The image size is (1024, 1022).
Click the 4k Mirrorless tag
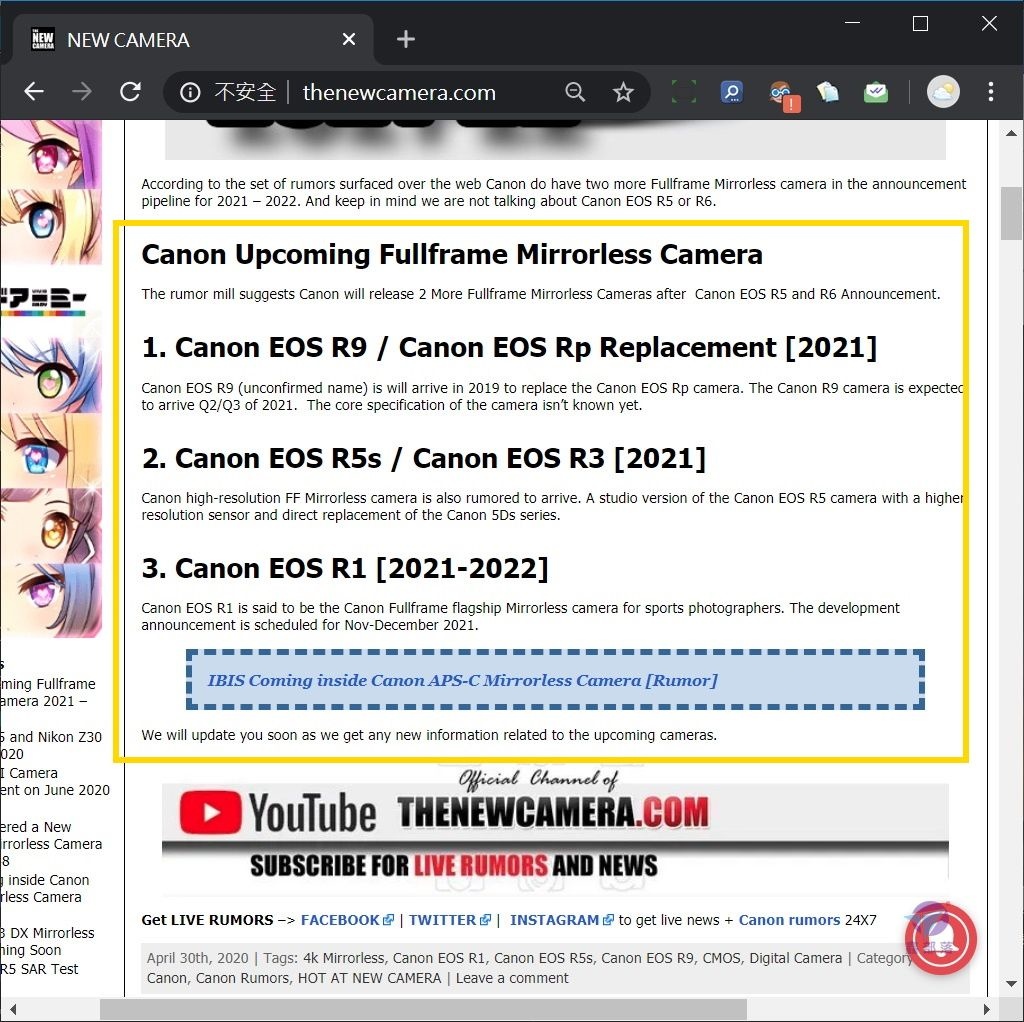point(344,958)
